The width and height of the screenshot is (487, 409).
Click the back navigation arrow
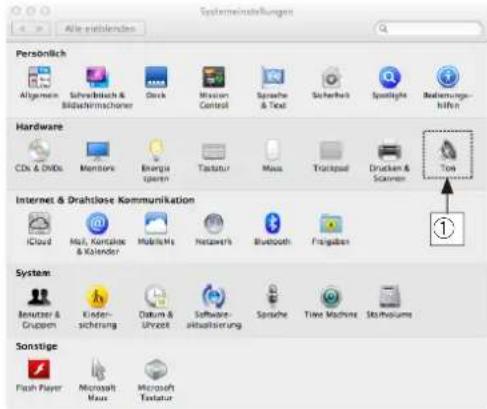tap(22, 28)
